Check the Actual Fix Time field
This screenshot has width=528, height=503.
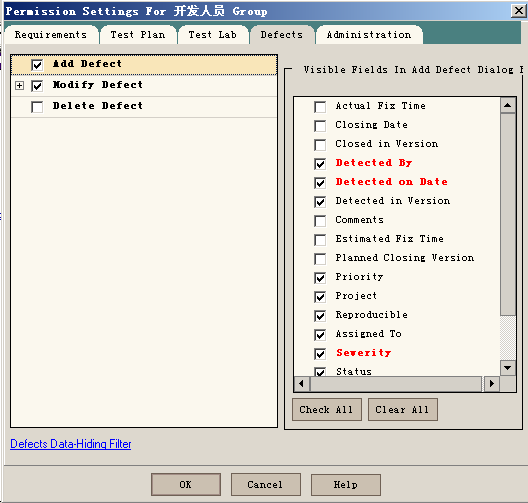[x=320, y=107]
